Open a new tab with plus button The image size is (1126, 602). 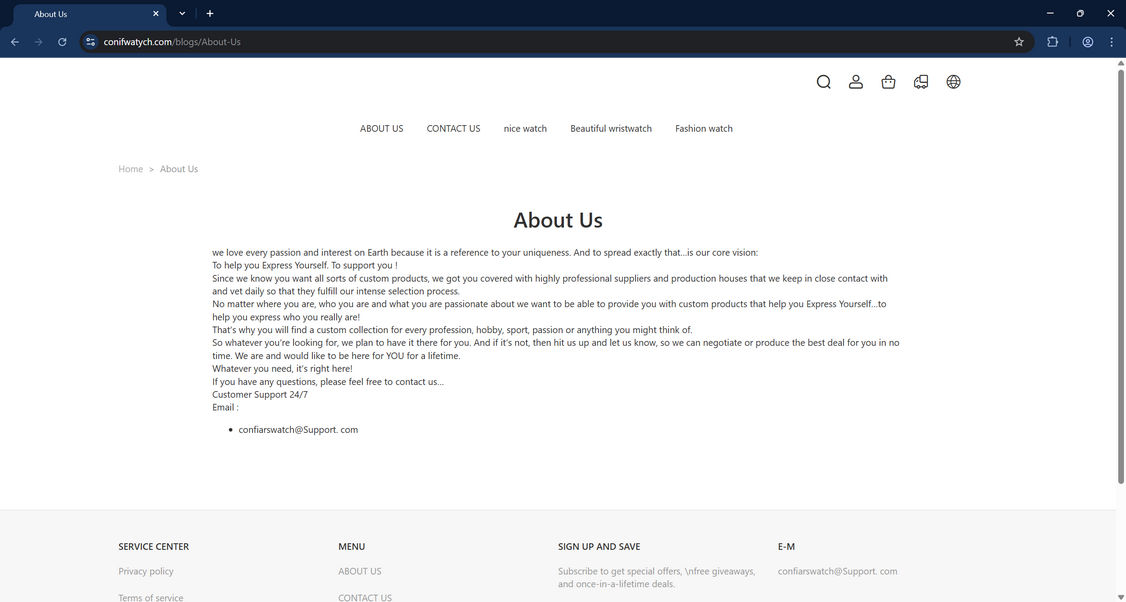coord(210,14)
